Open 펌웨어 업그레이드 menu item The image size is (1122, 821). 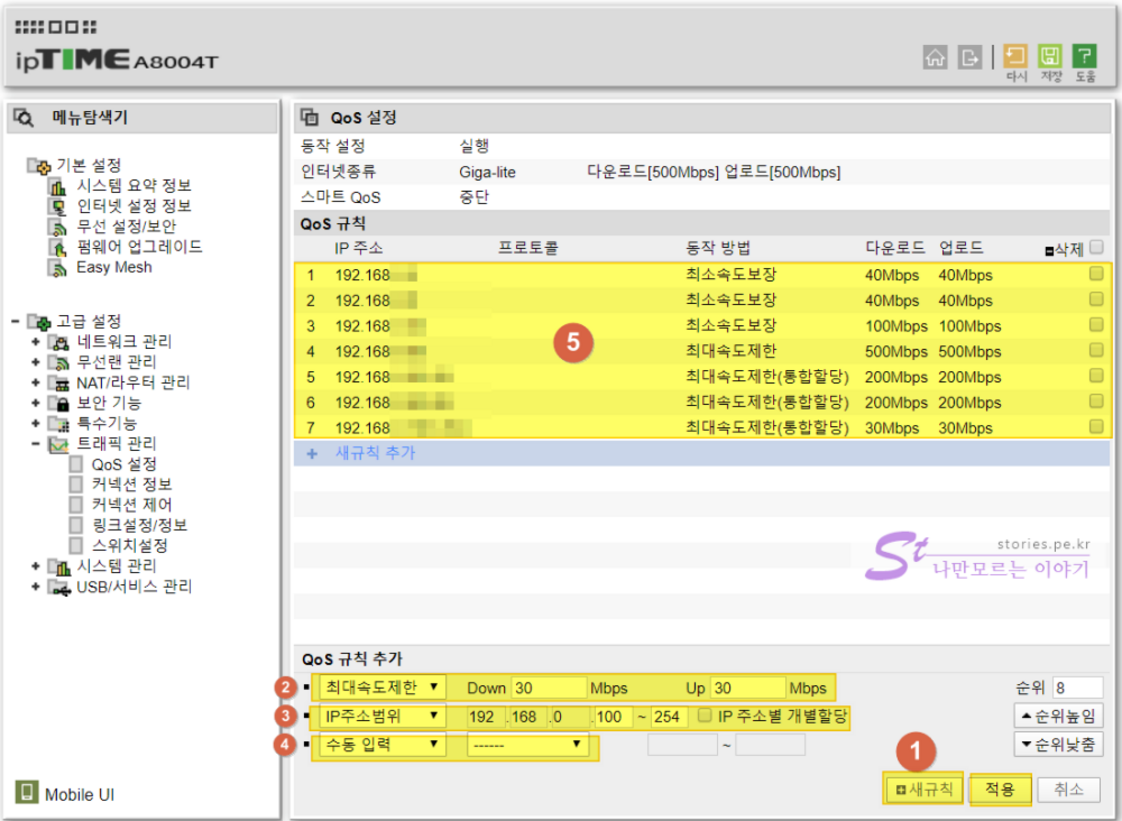pos(139,247)
